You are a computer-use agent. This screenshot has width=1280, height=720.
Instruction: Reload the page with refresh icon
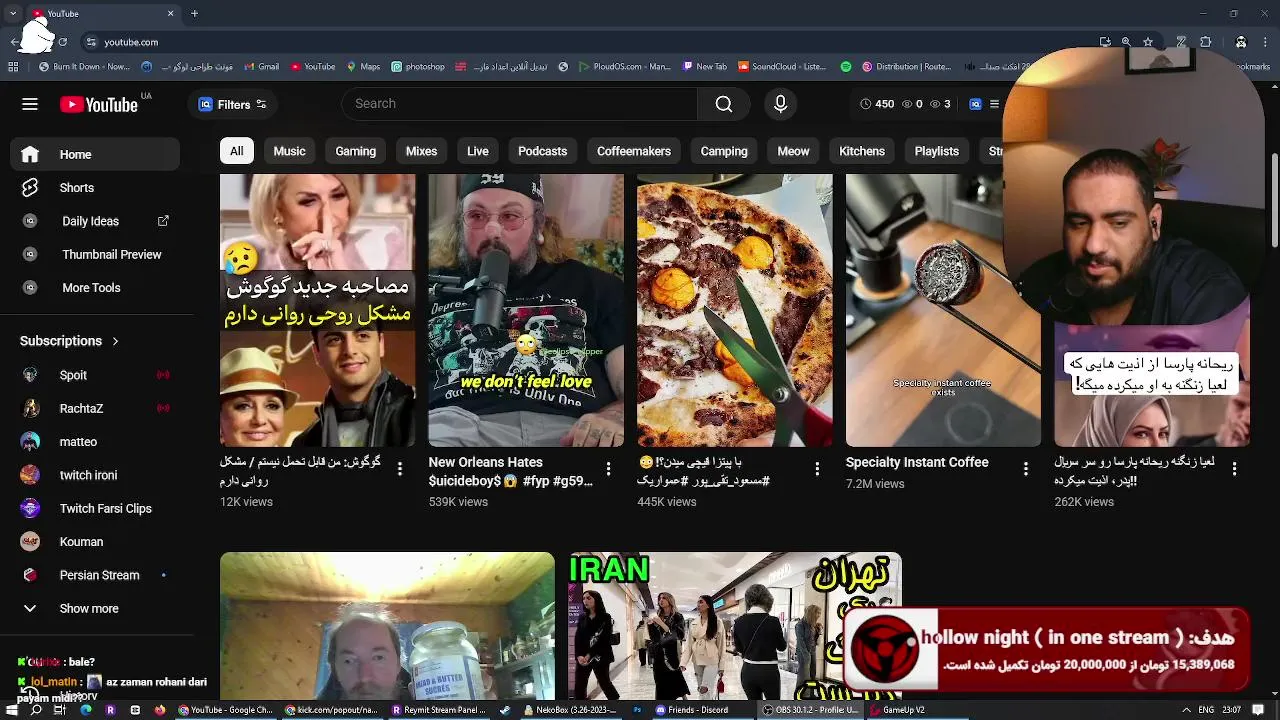coord(62,42)
